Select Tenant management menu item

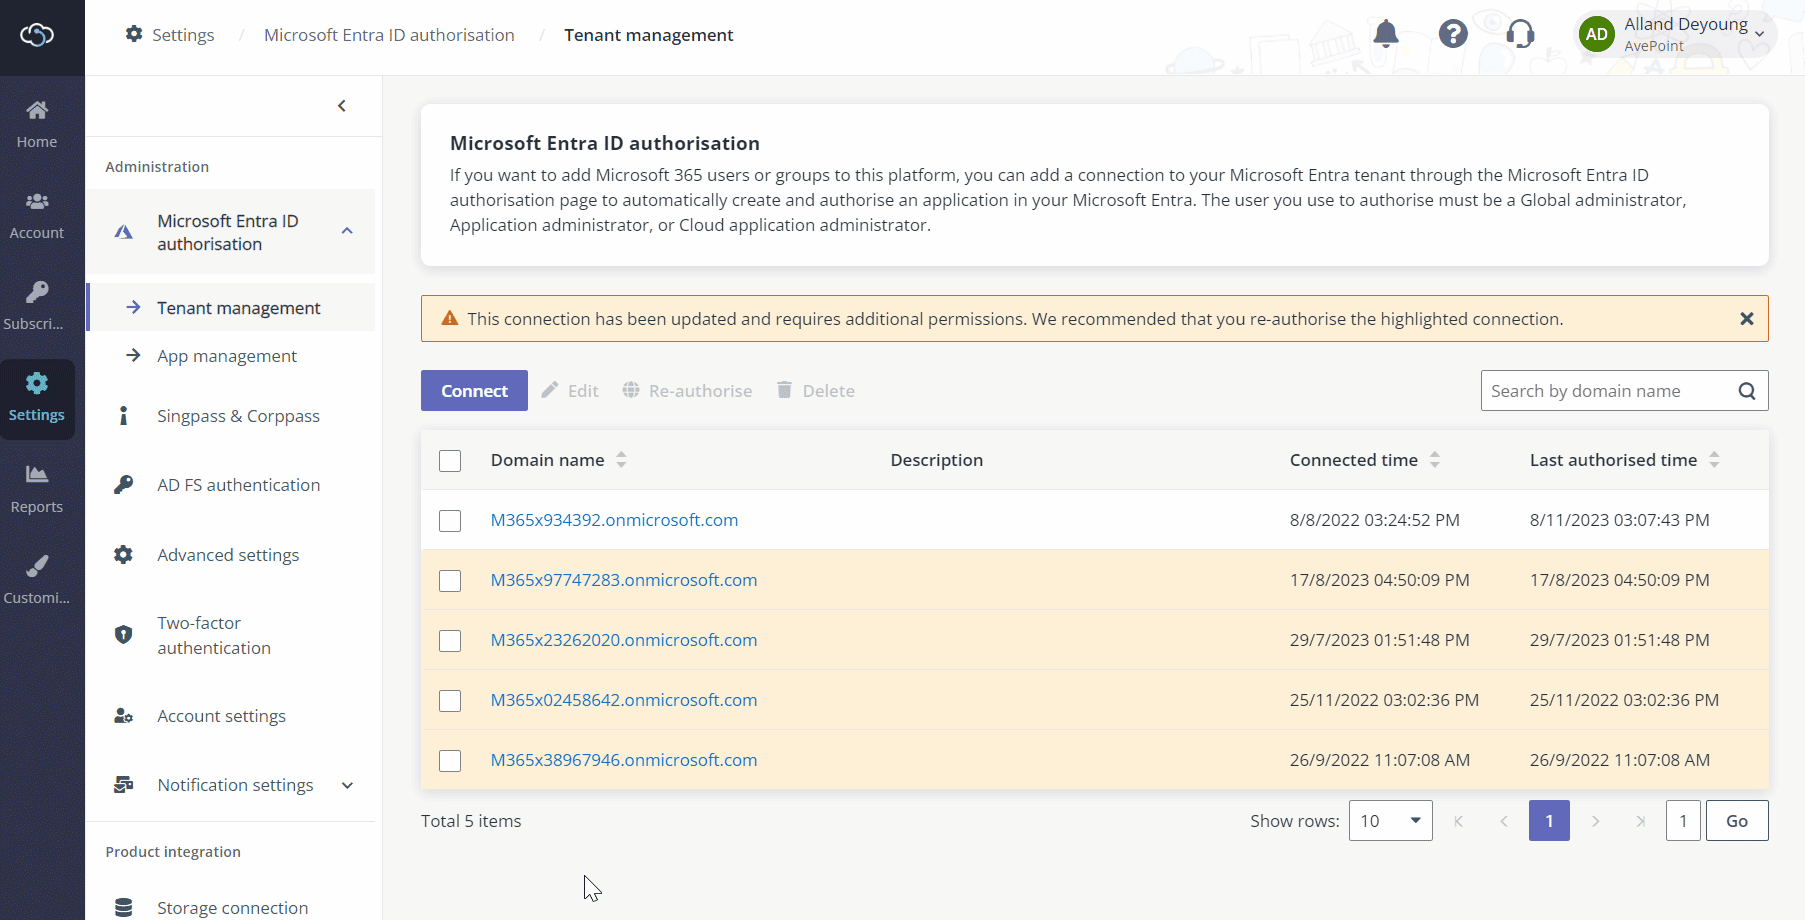(231, 308)
